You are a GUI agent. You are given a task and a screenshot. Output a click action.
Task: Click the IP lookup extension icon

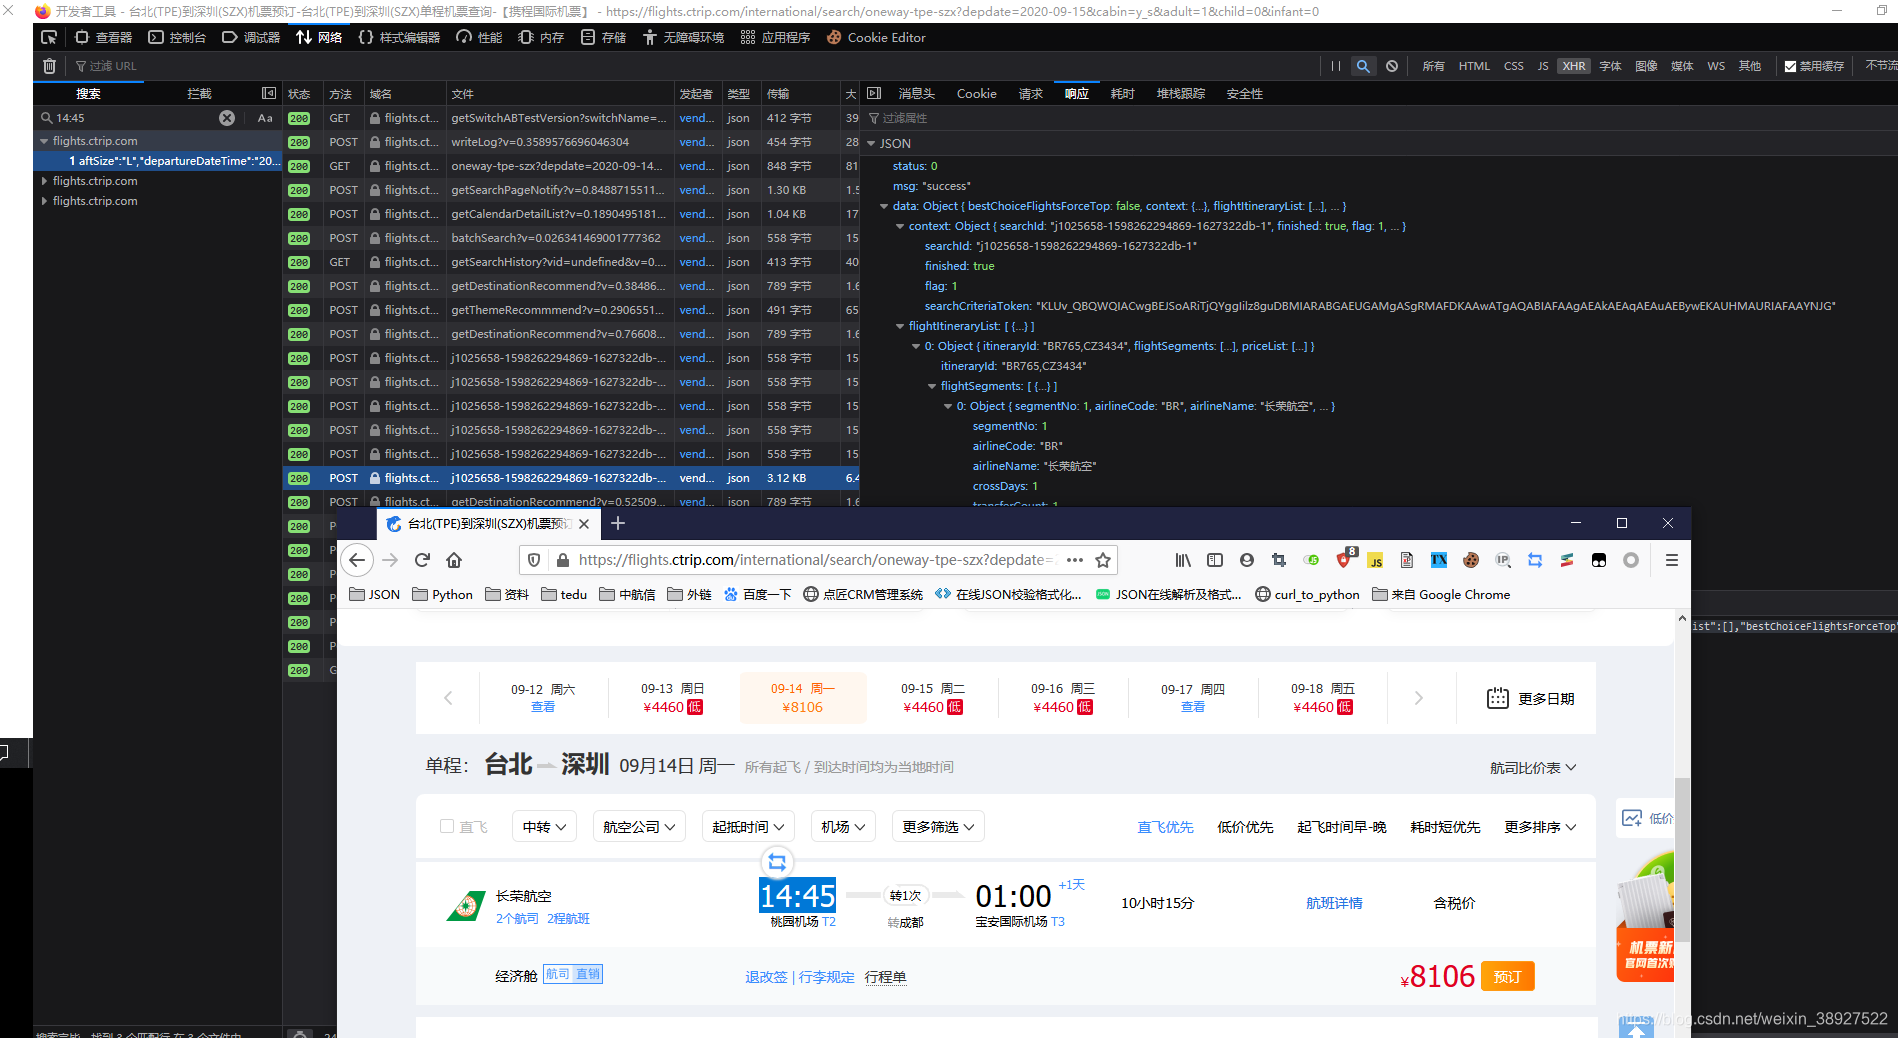click(x=1503, y=560)
